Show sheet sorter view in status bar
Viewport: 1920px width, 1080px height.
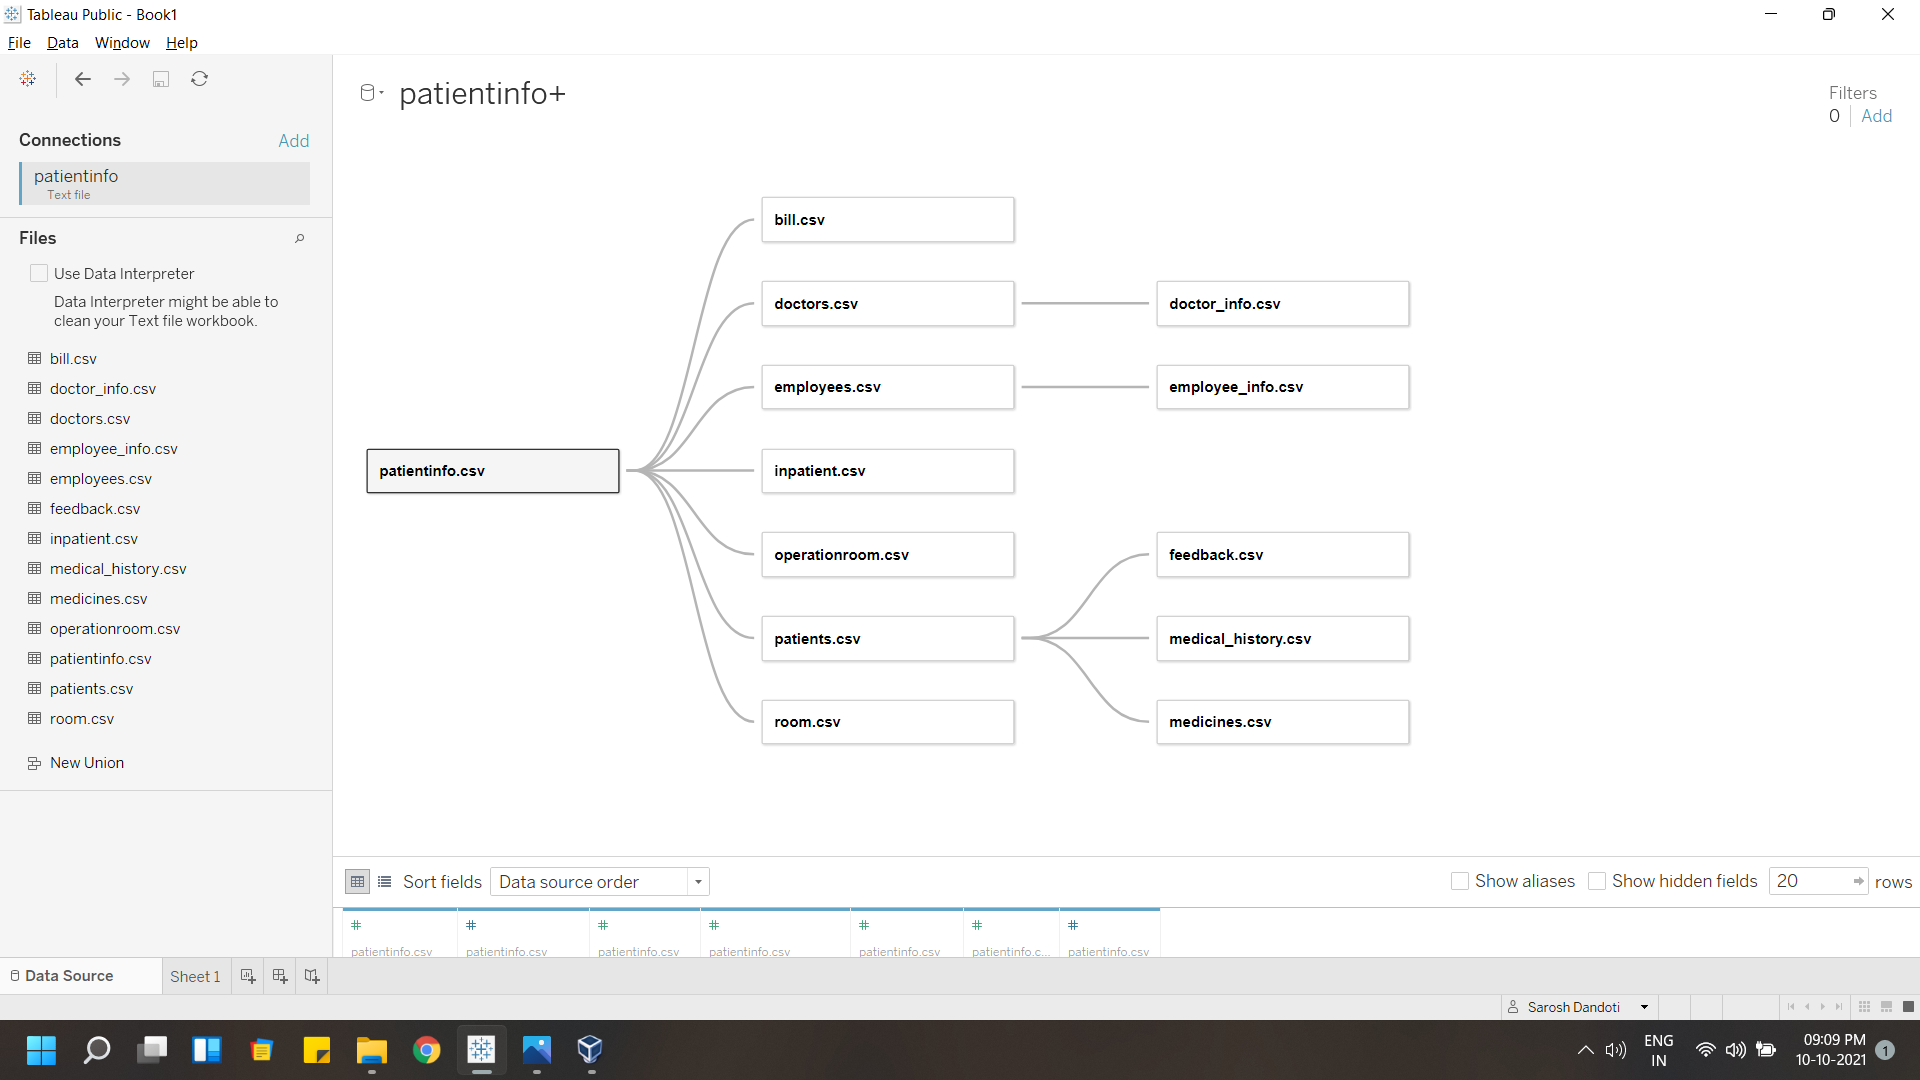[1864, 1007]
